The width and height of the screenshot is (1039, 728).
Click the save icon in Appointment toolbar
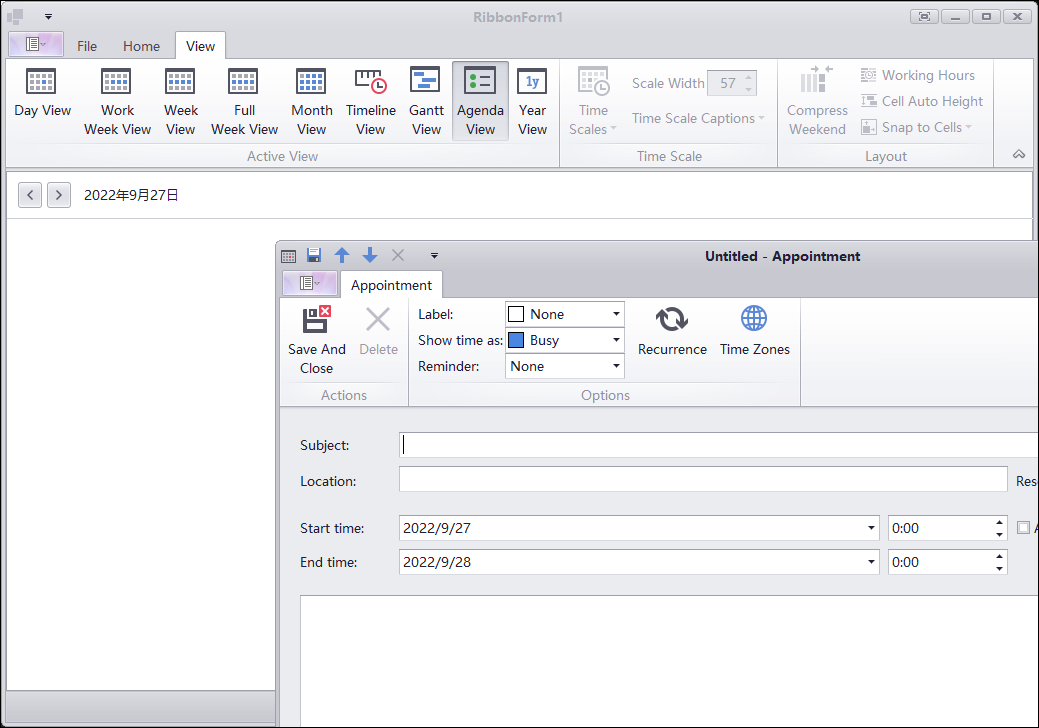(x=314, y=255)
